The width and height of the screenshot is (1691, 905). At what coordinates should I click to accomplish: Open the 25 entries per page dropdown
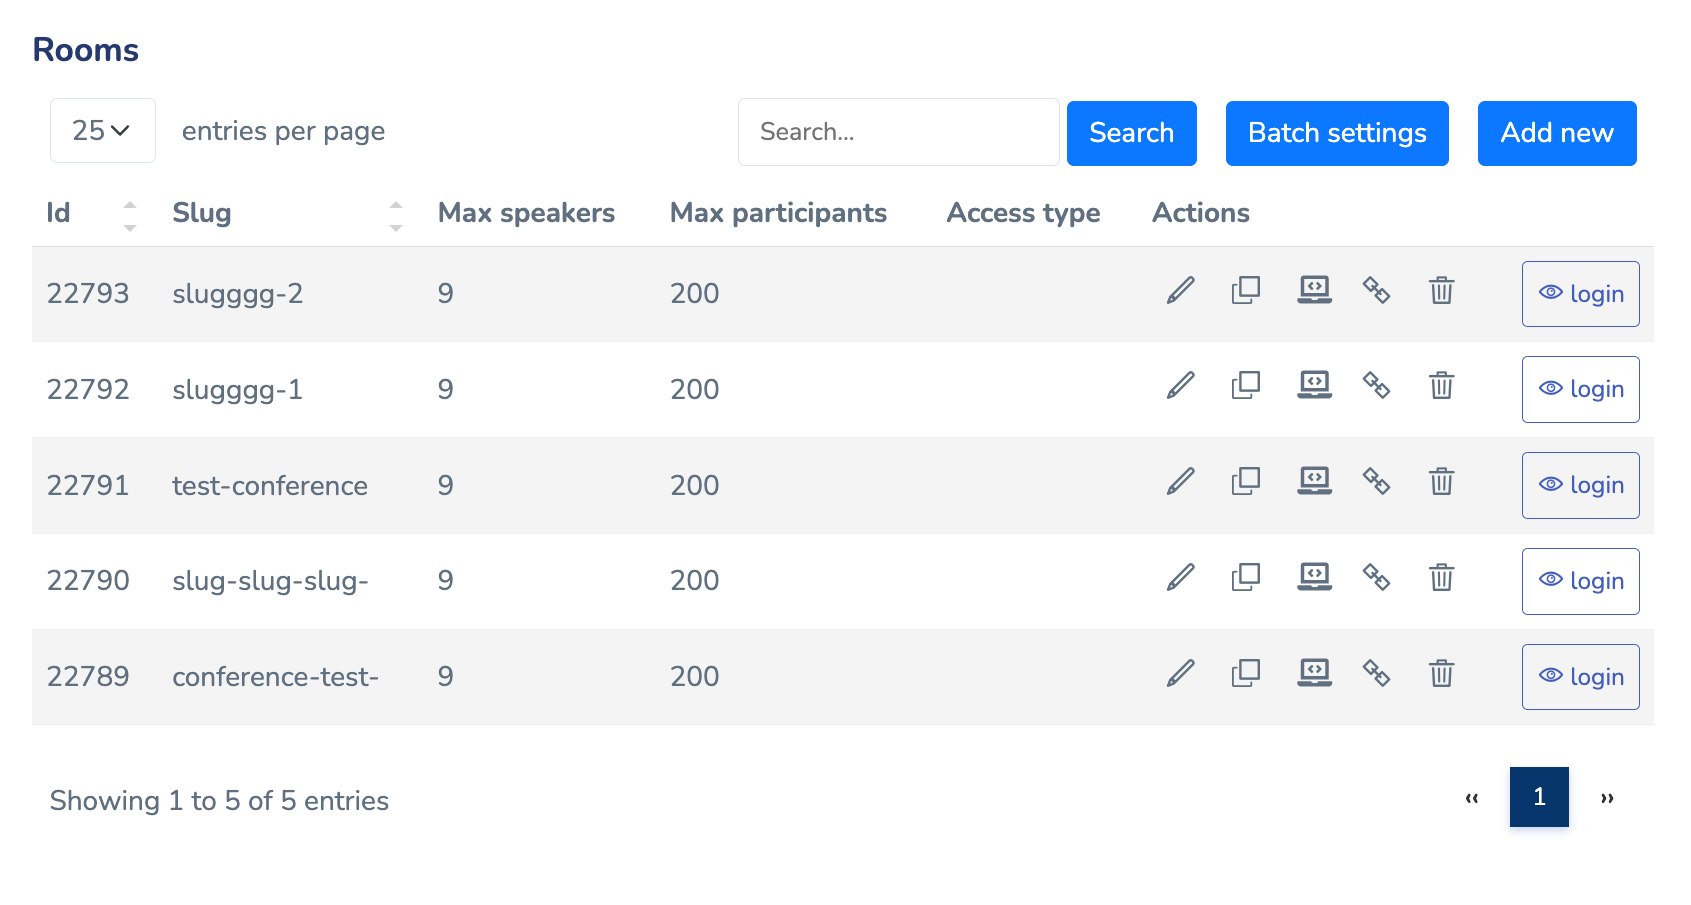pyautogui.click(x=103, y=131)
